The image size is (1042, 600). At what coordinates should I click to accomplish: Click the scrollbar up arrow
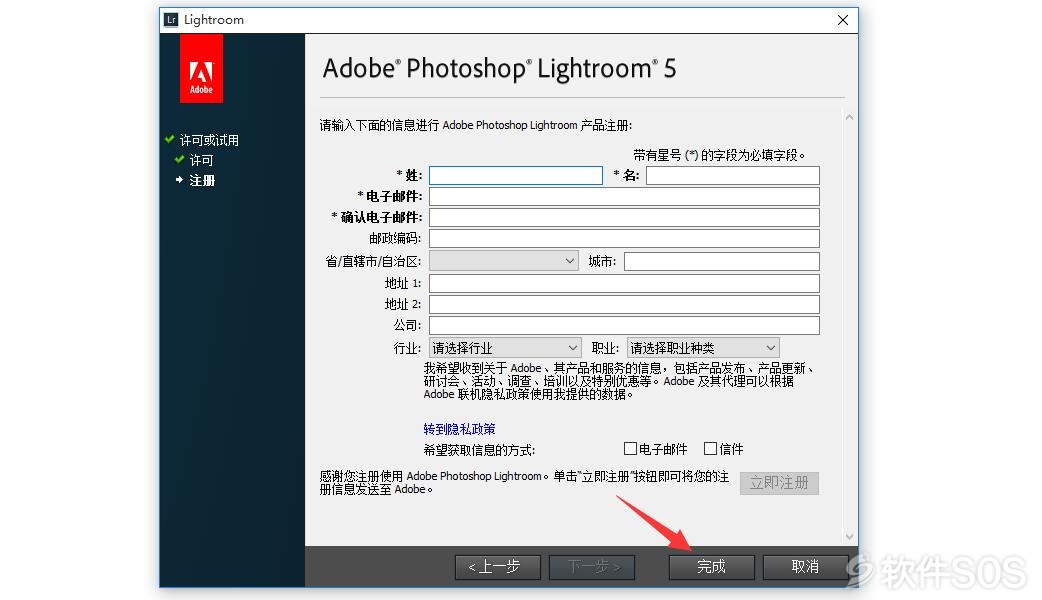pyautogui.click(x=849, y=118)
